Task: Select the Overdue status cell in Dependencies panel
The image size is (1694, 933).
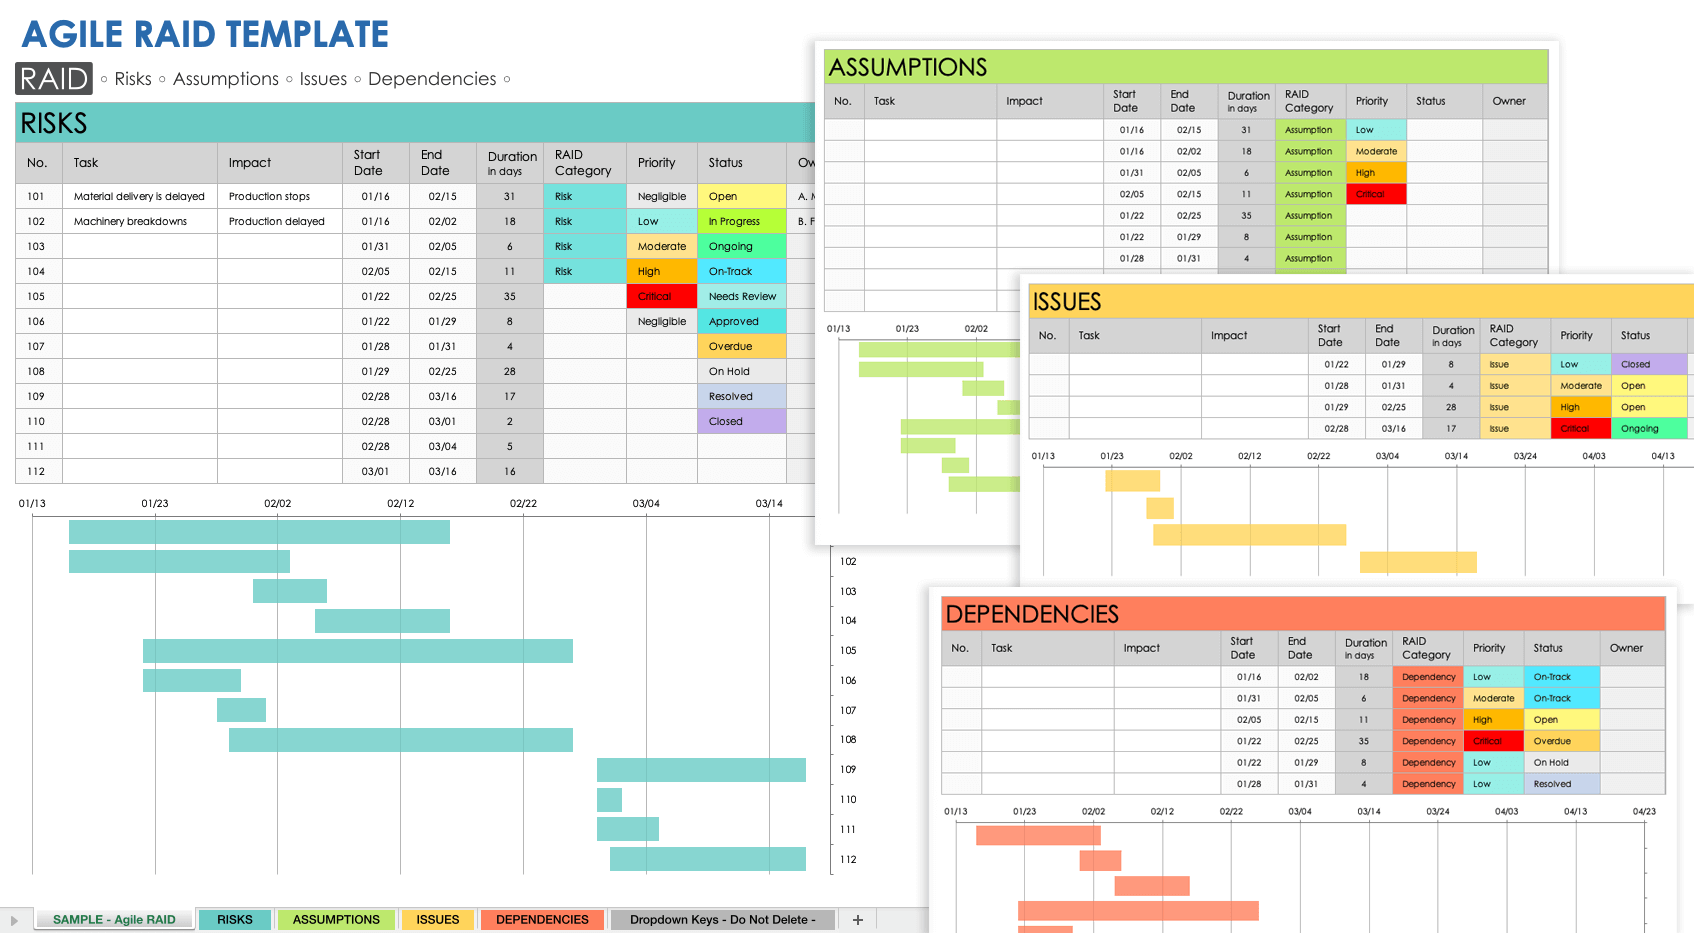Action: [x=1562, y=741]
